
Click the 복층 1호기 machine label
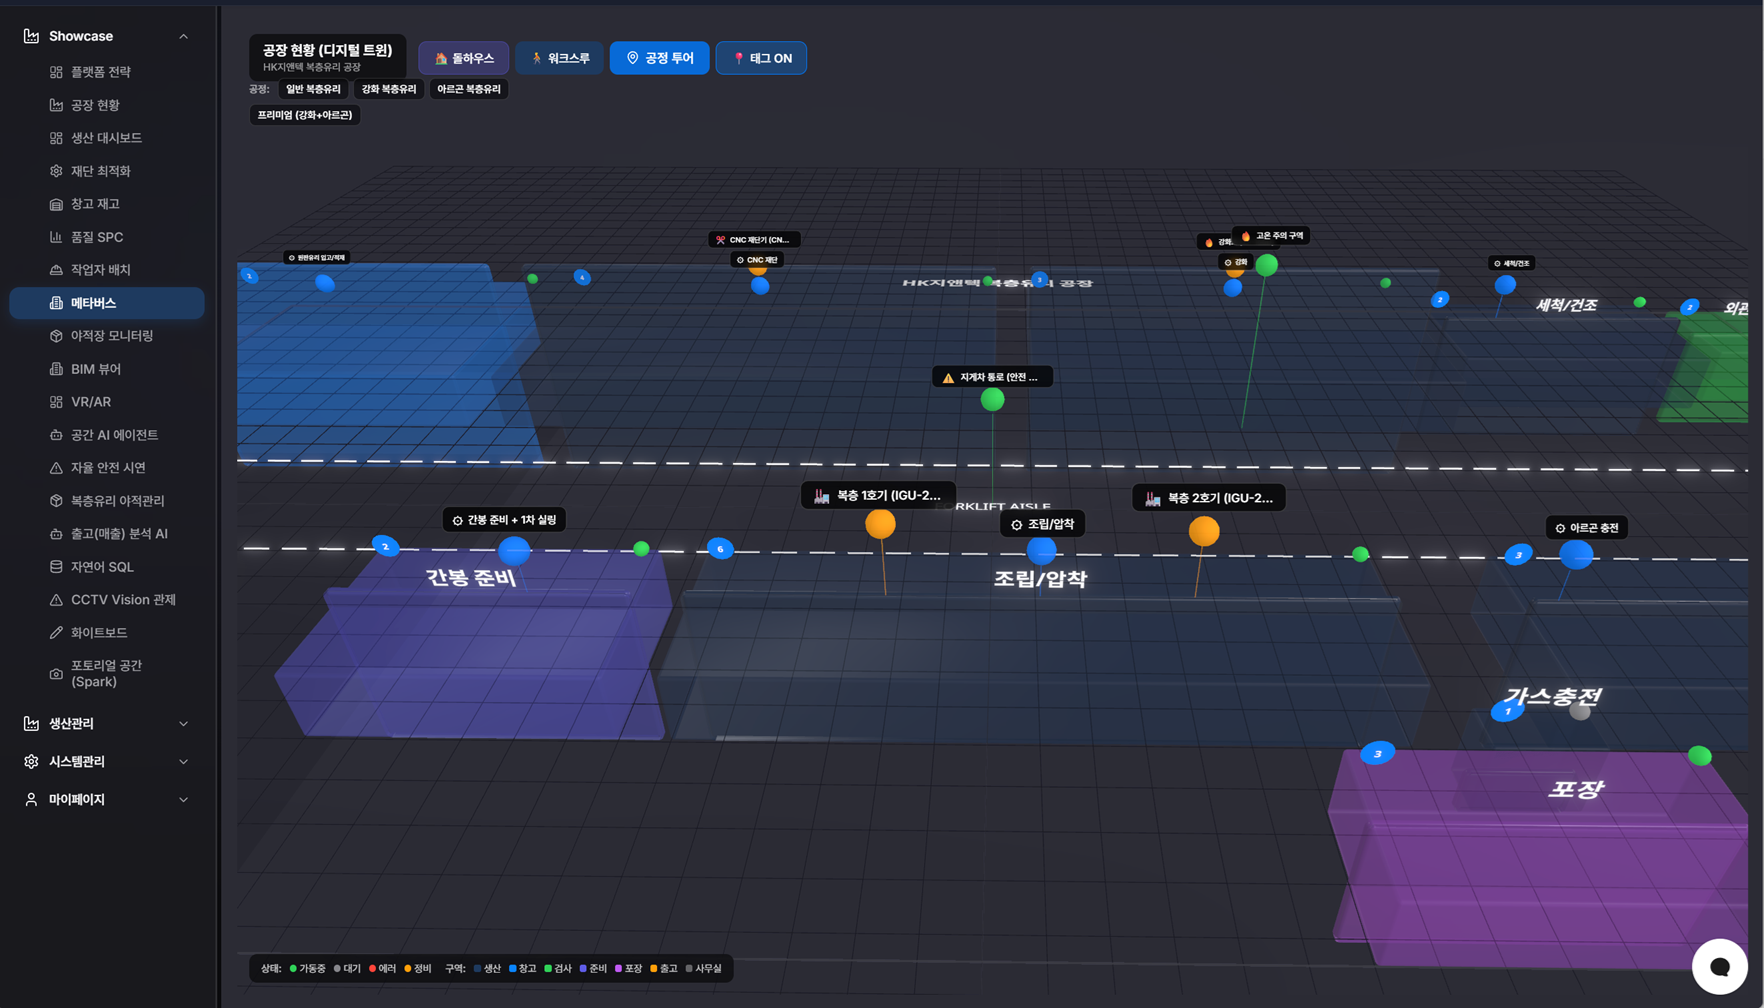(x=878, y=495)
